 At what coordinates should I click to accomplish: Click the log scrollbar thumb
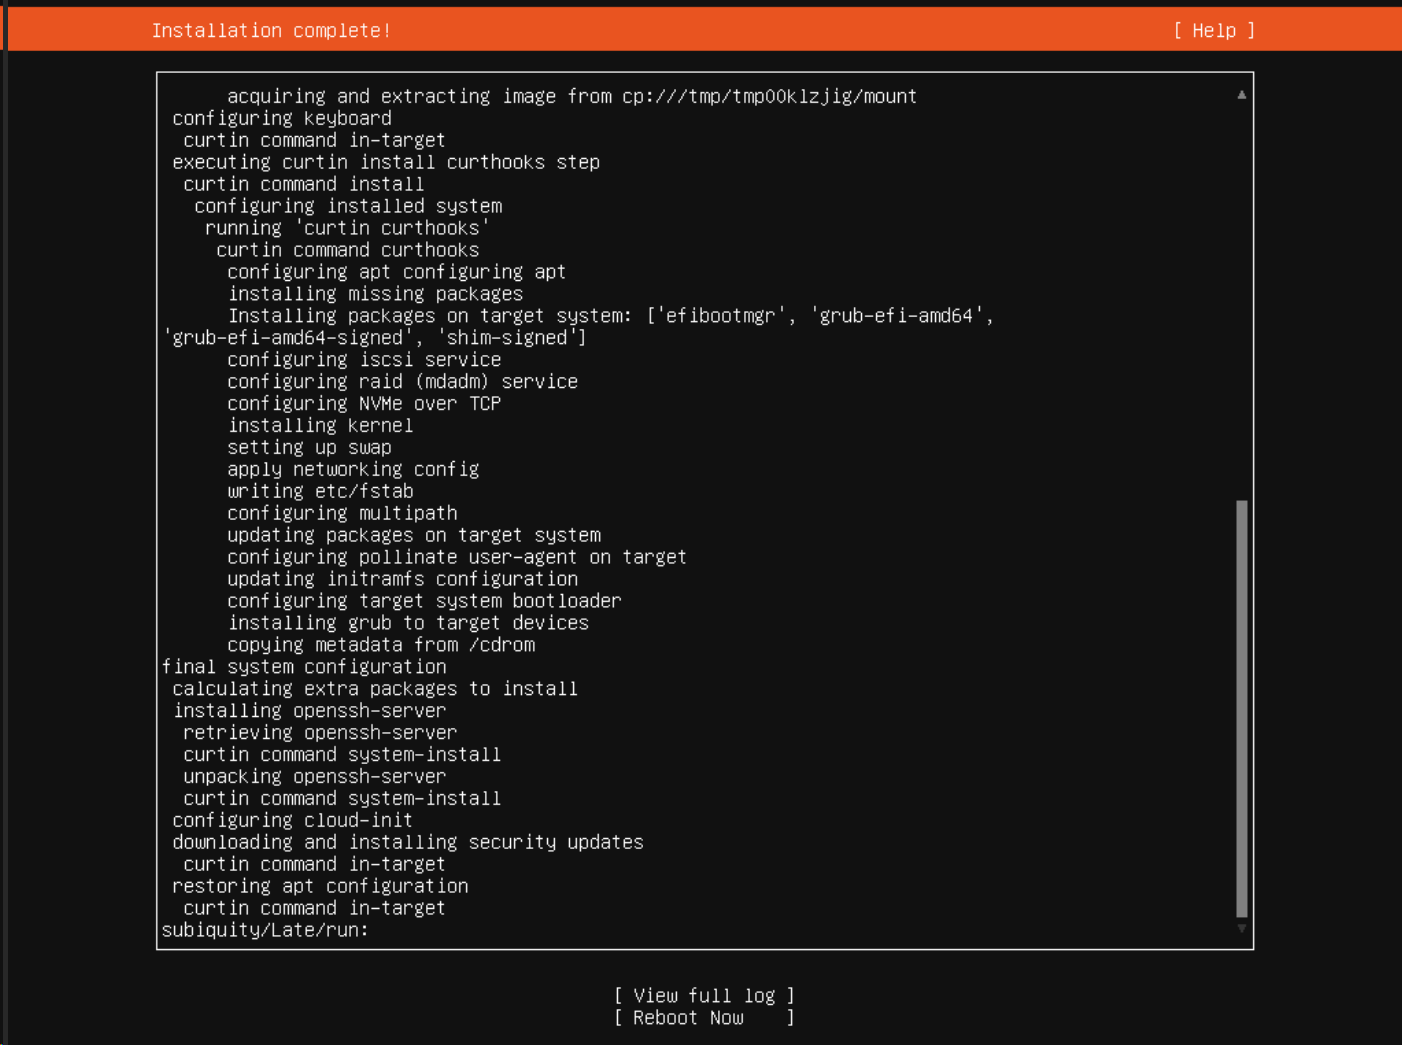pyautogui.click(x=1241, y=708)
